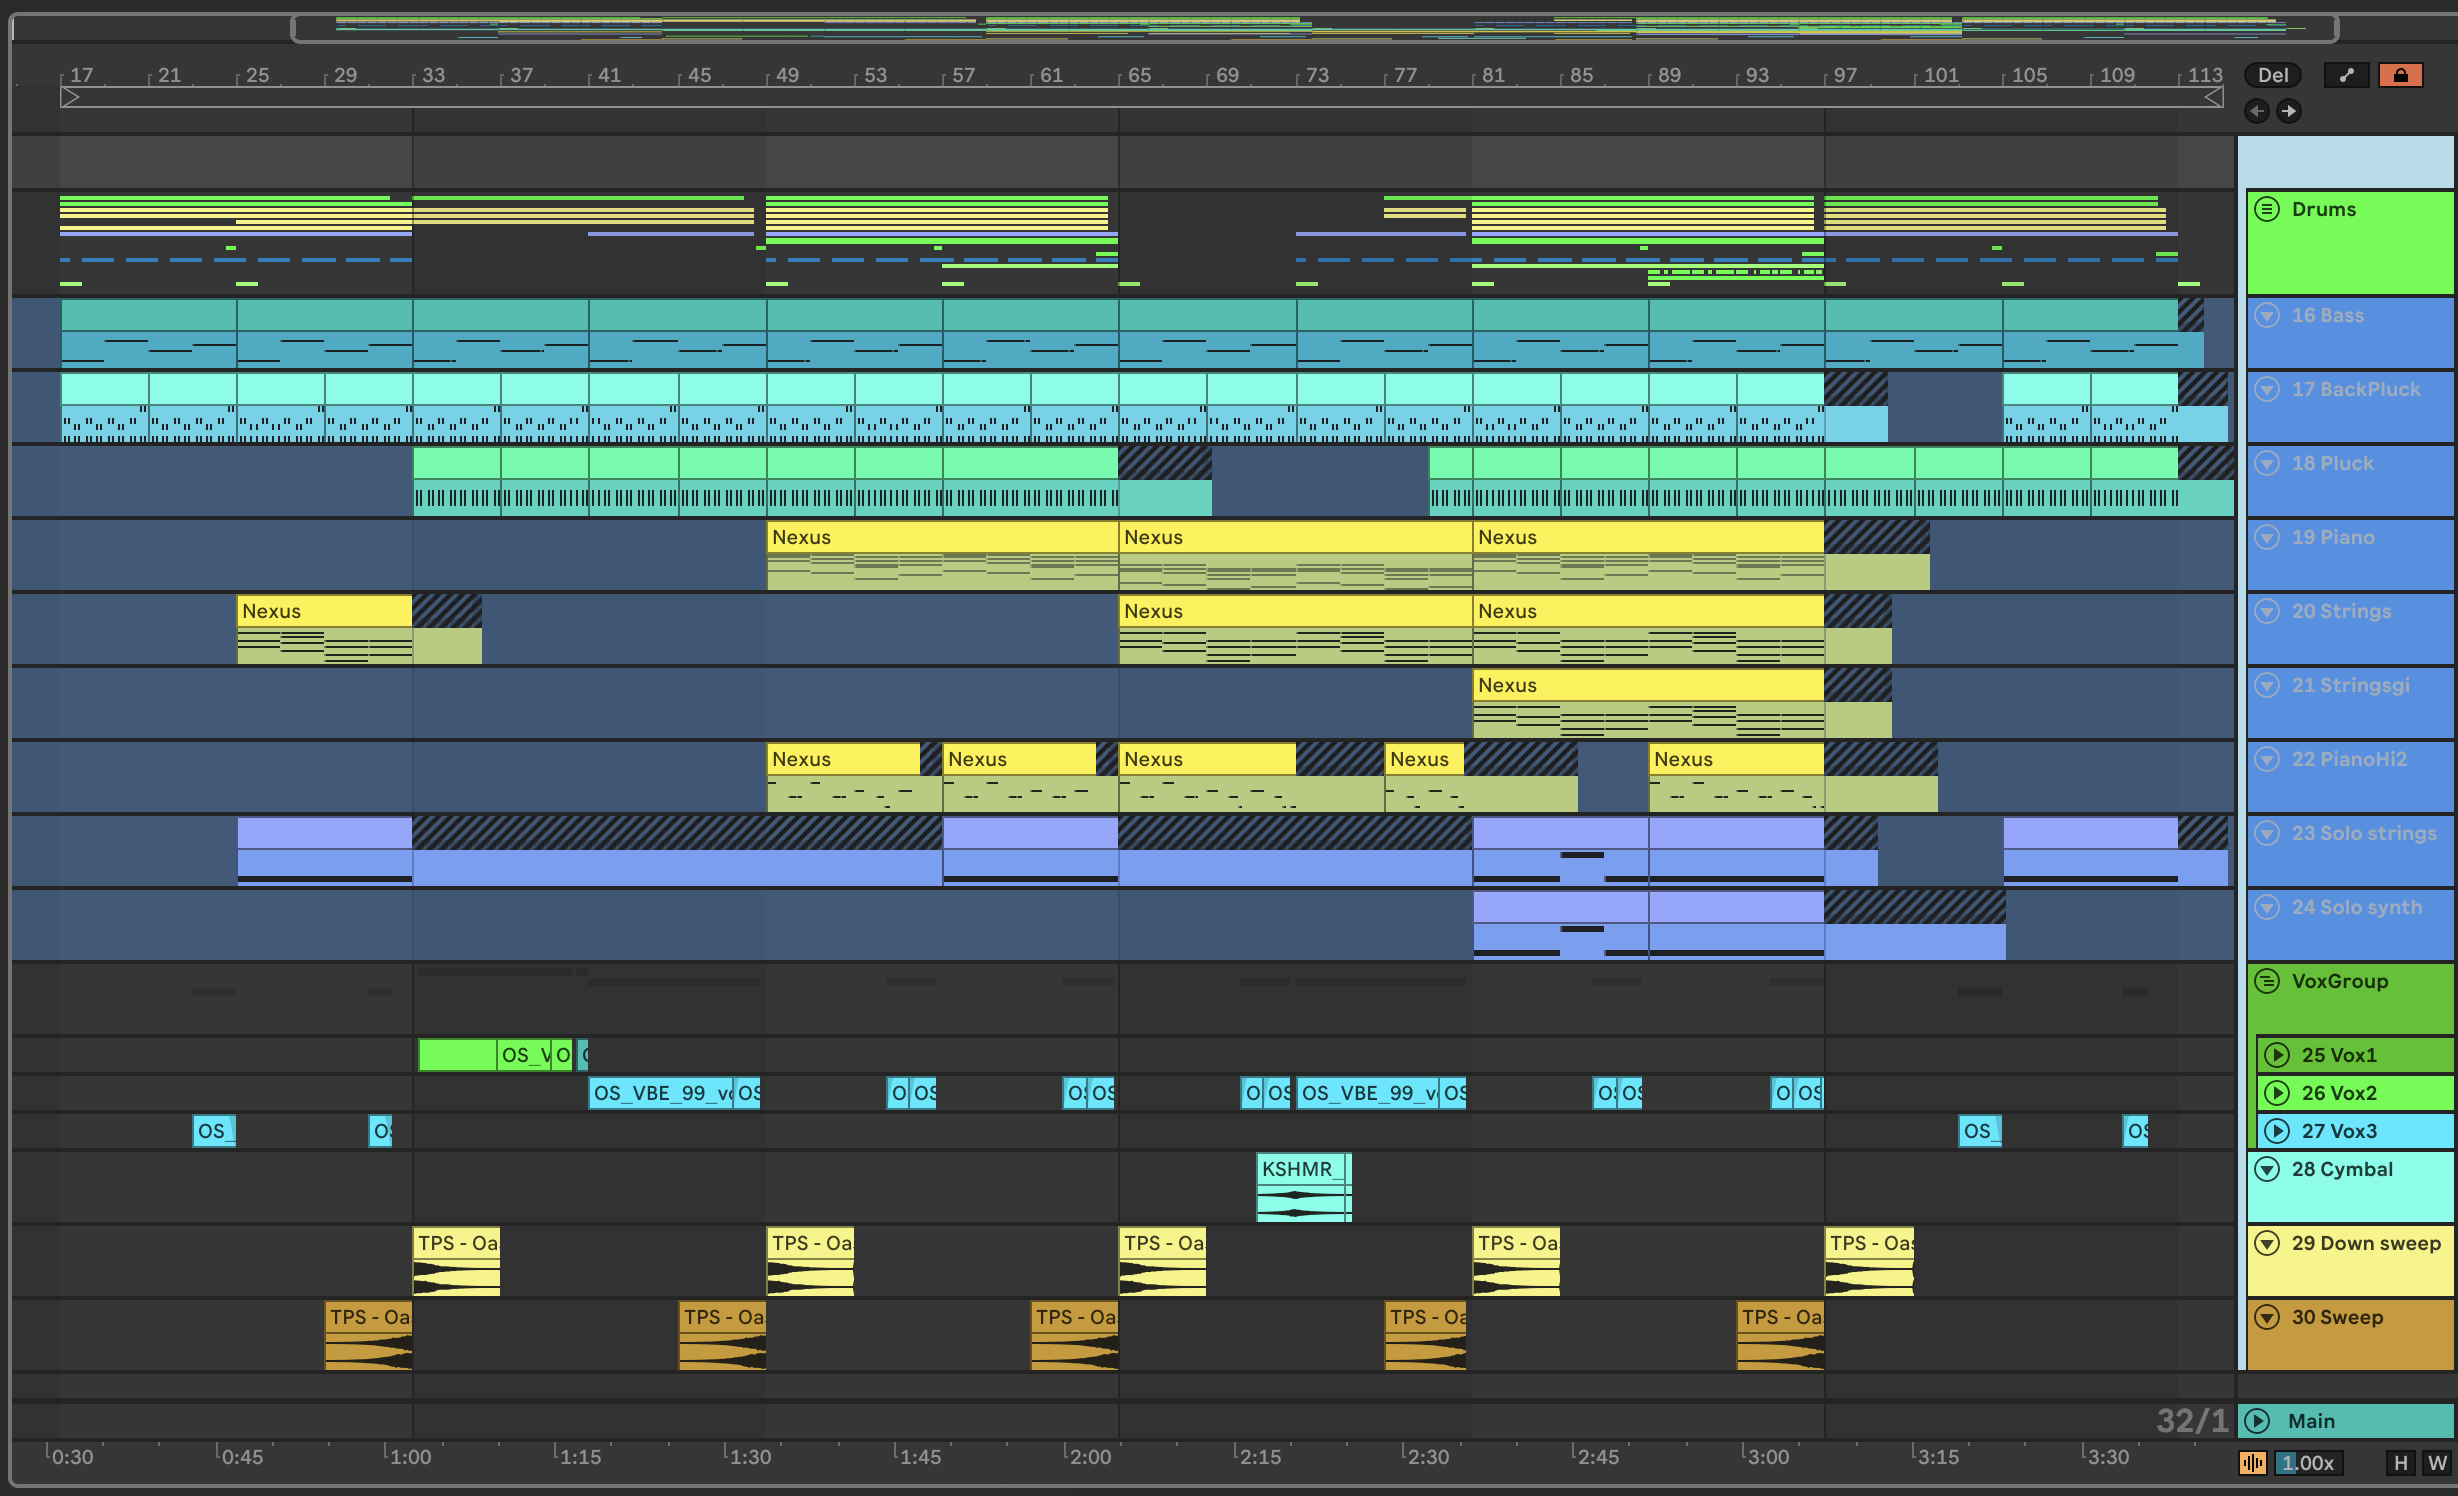This screenshot has width=2458, height=1496.
Task: Select the 28 Cymbal track title
Action: (2342, 1169)
